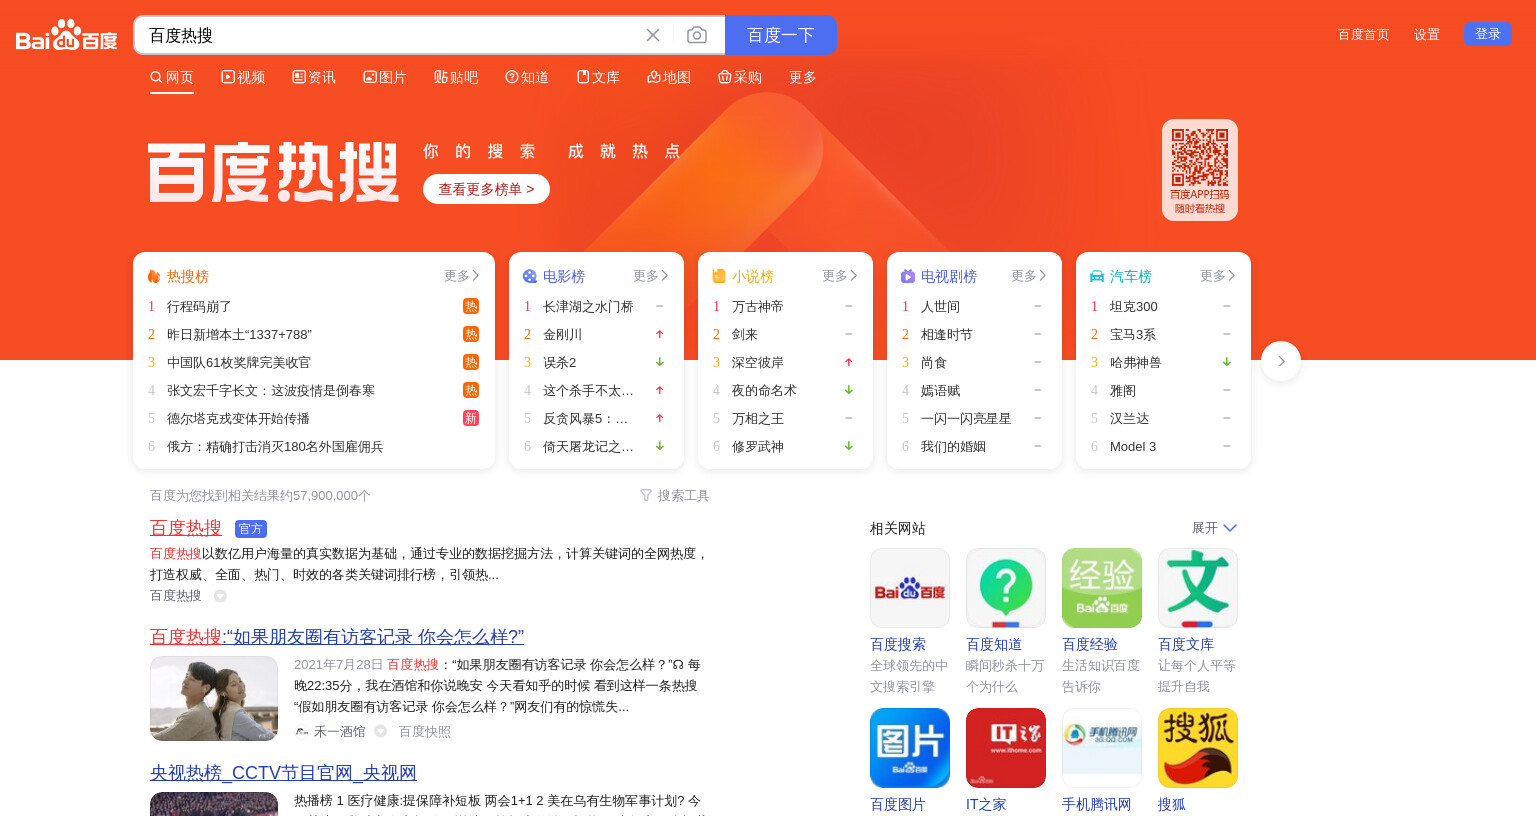
Task: Click the 百度文库 site icon
Action: (x=1198, y=588)
